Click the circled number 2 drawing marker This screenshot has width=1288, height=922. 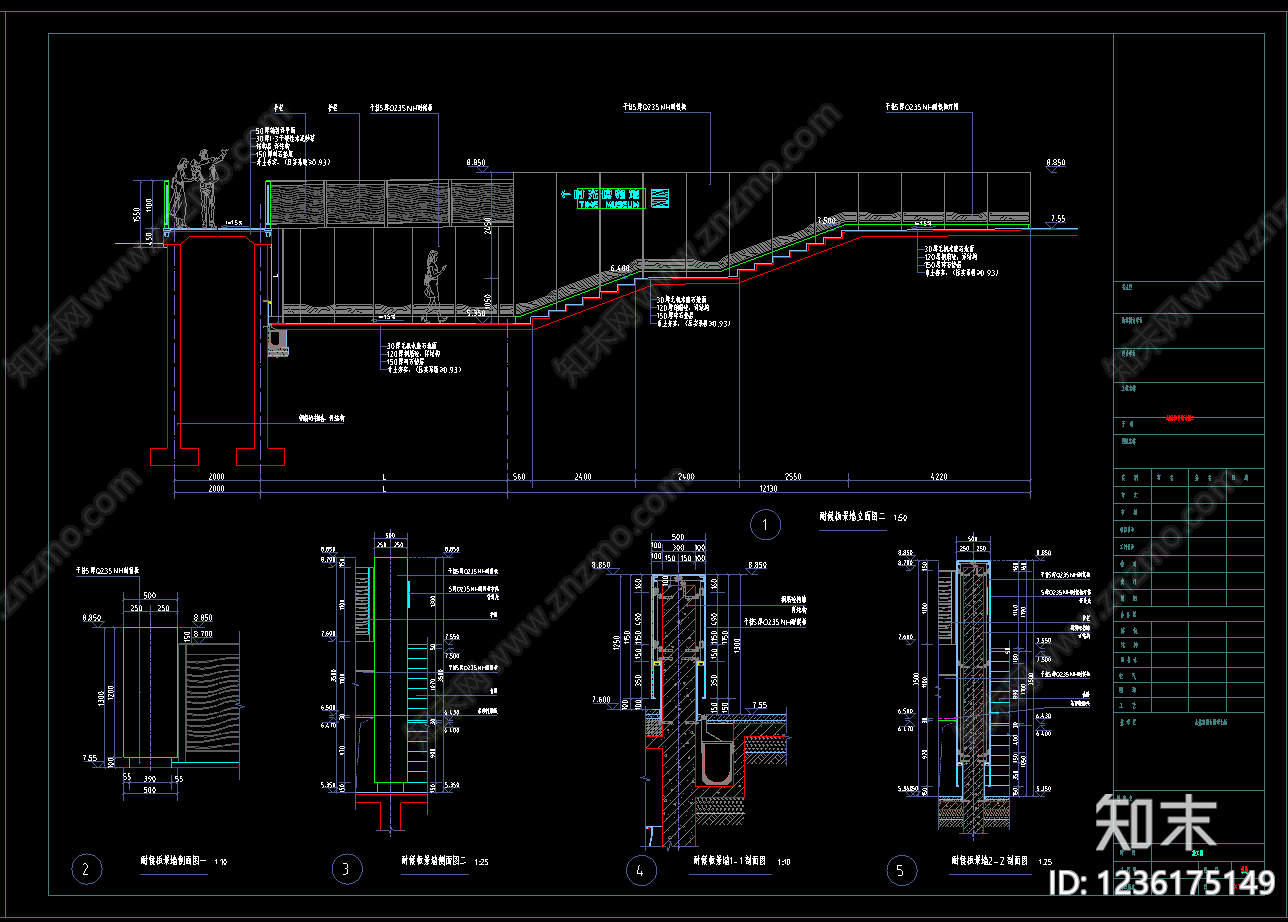(x=86, y=870)
